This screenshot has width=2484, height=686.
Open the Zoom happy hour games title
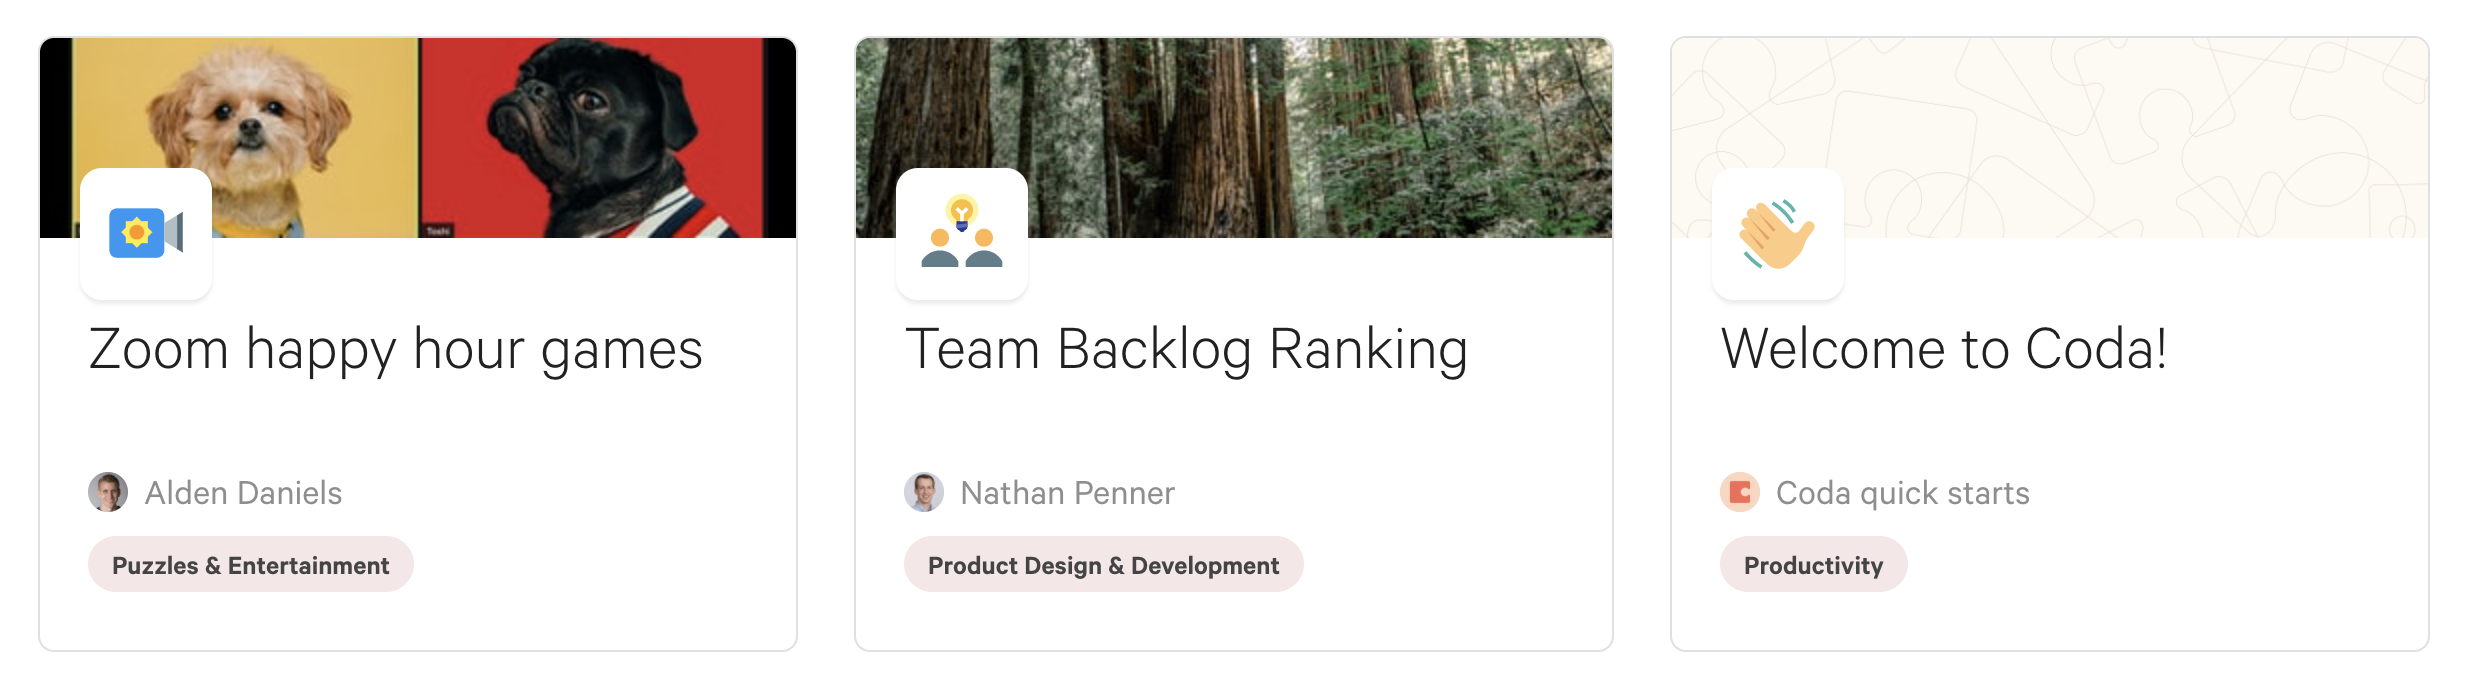(396, 350)
